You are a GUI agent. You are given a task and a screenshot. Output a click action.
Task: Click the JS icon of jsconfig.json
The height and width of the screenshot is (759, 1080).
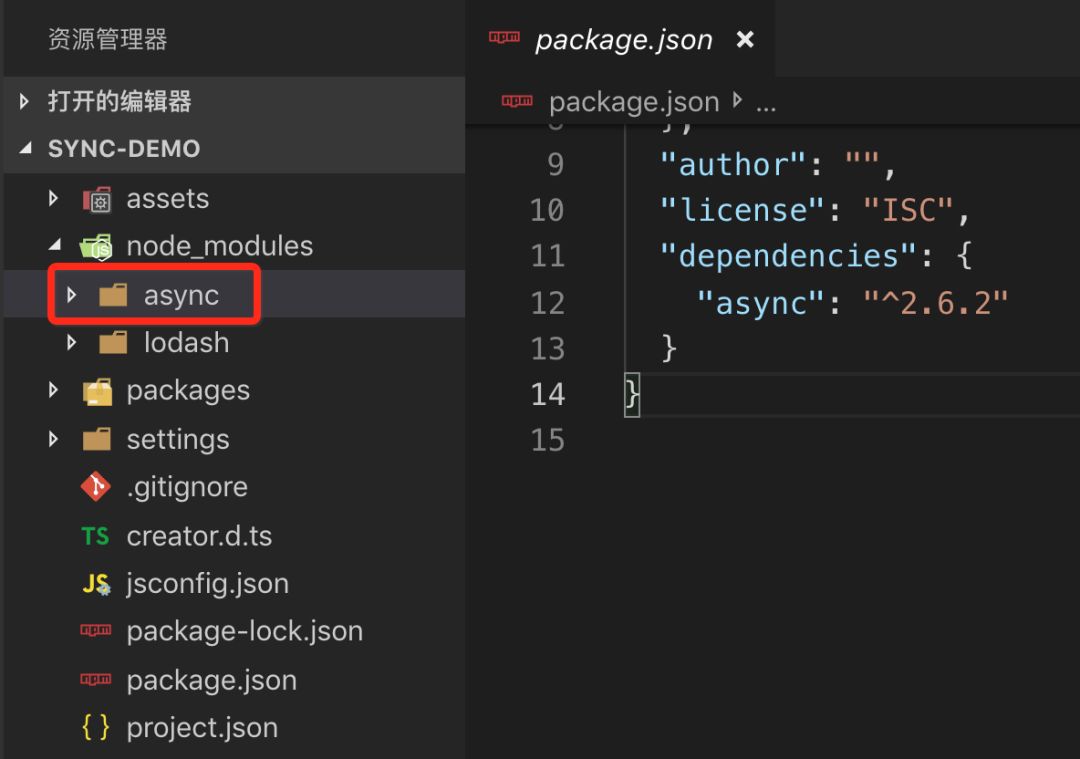click(x=96, y=584)
